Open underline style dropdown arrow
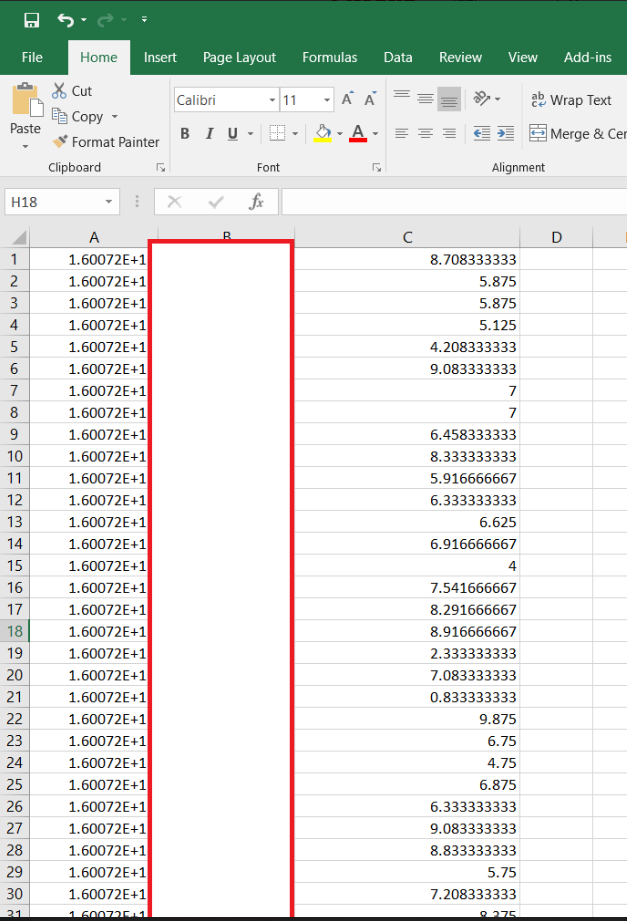 [250, 133]
